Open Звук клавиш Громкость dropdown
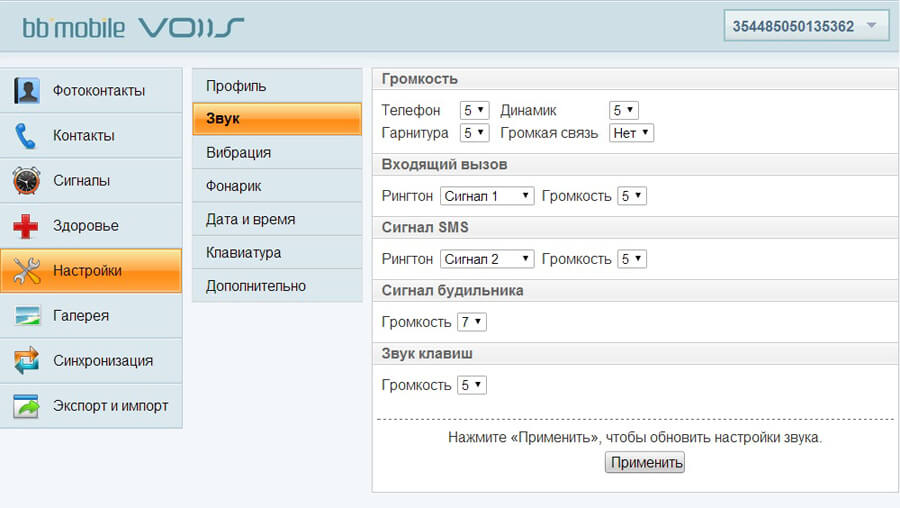900x508 pixels. (x=471, y=385)
